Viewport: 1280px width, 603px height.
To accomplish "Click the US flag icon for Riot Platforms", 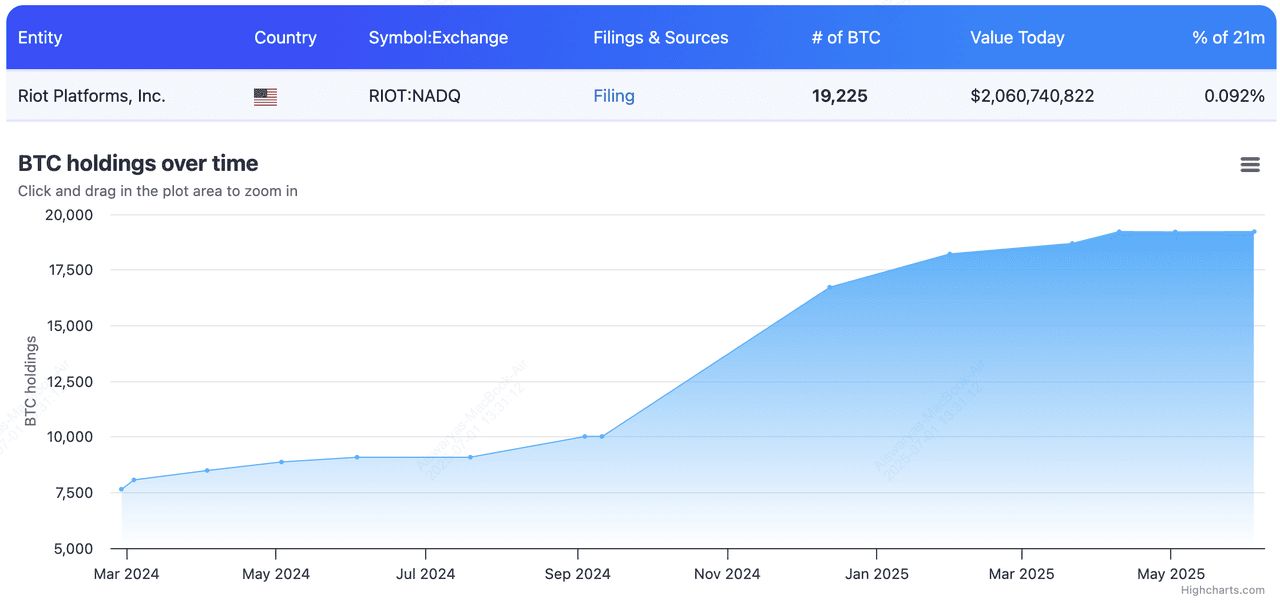I will 264,95.
